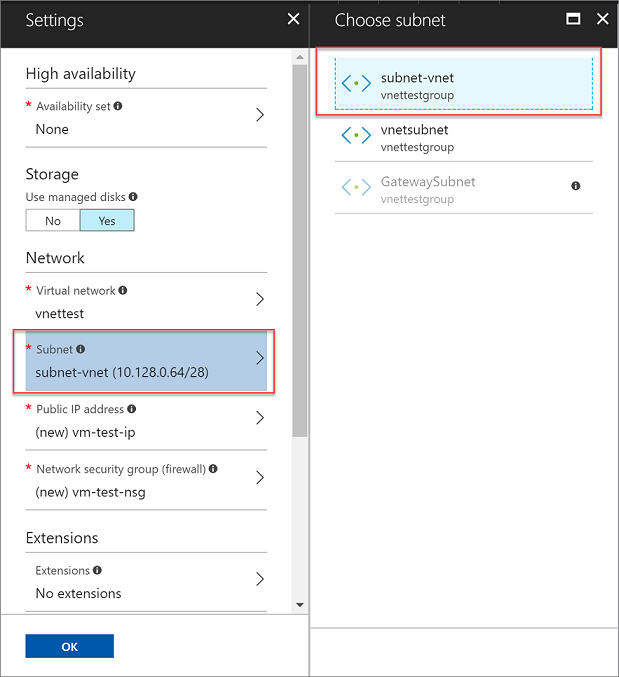Click vnettest virtual network value
The image size is (619, 677).
(x=60, y=313)
